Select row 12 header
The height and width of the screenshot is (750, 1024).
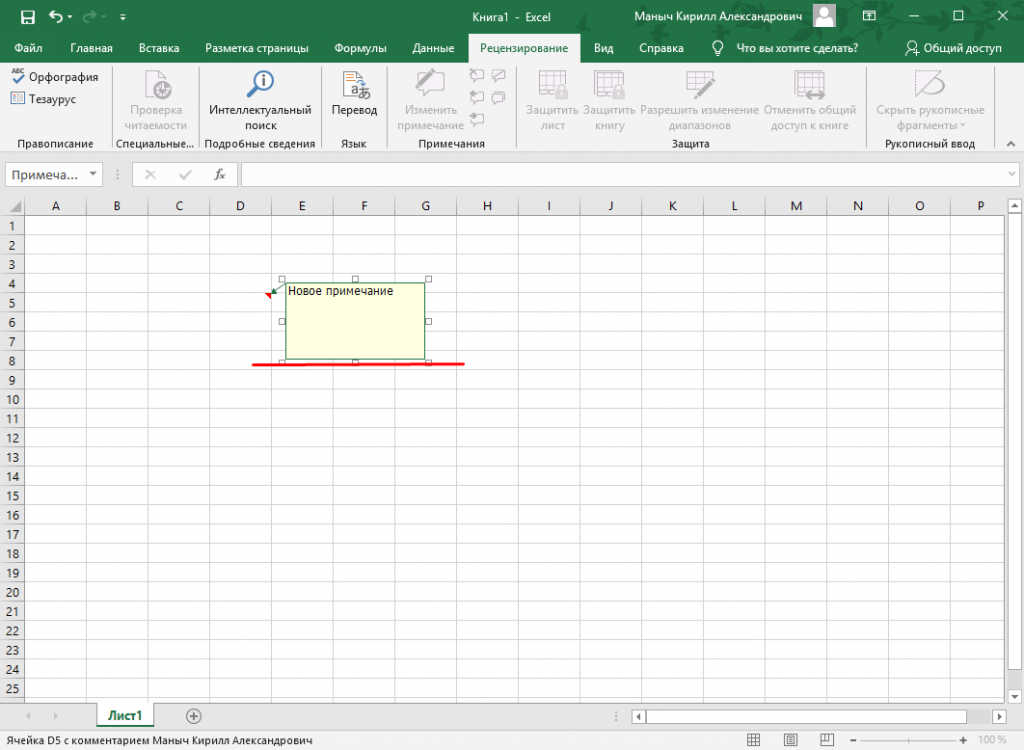(12, 438)
